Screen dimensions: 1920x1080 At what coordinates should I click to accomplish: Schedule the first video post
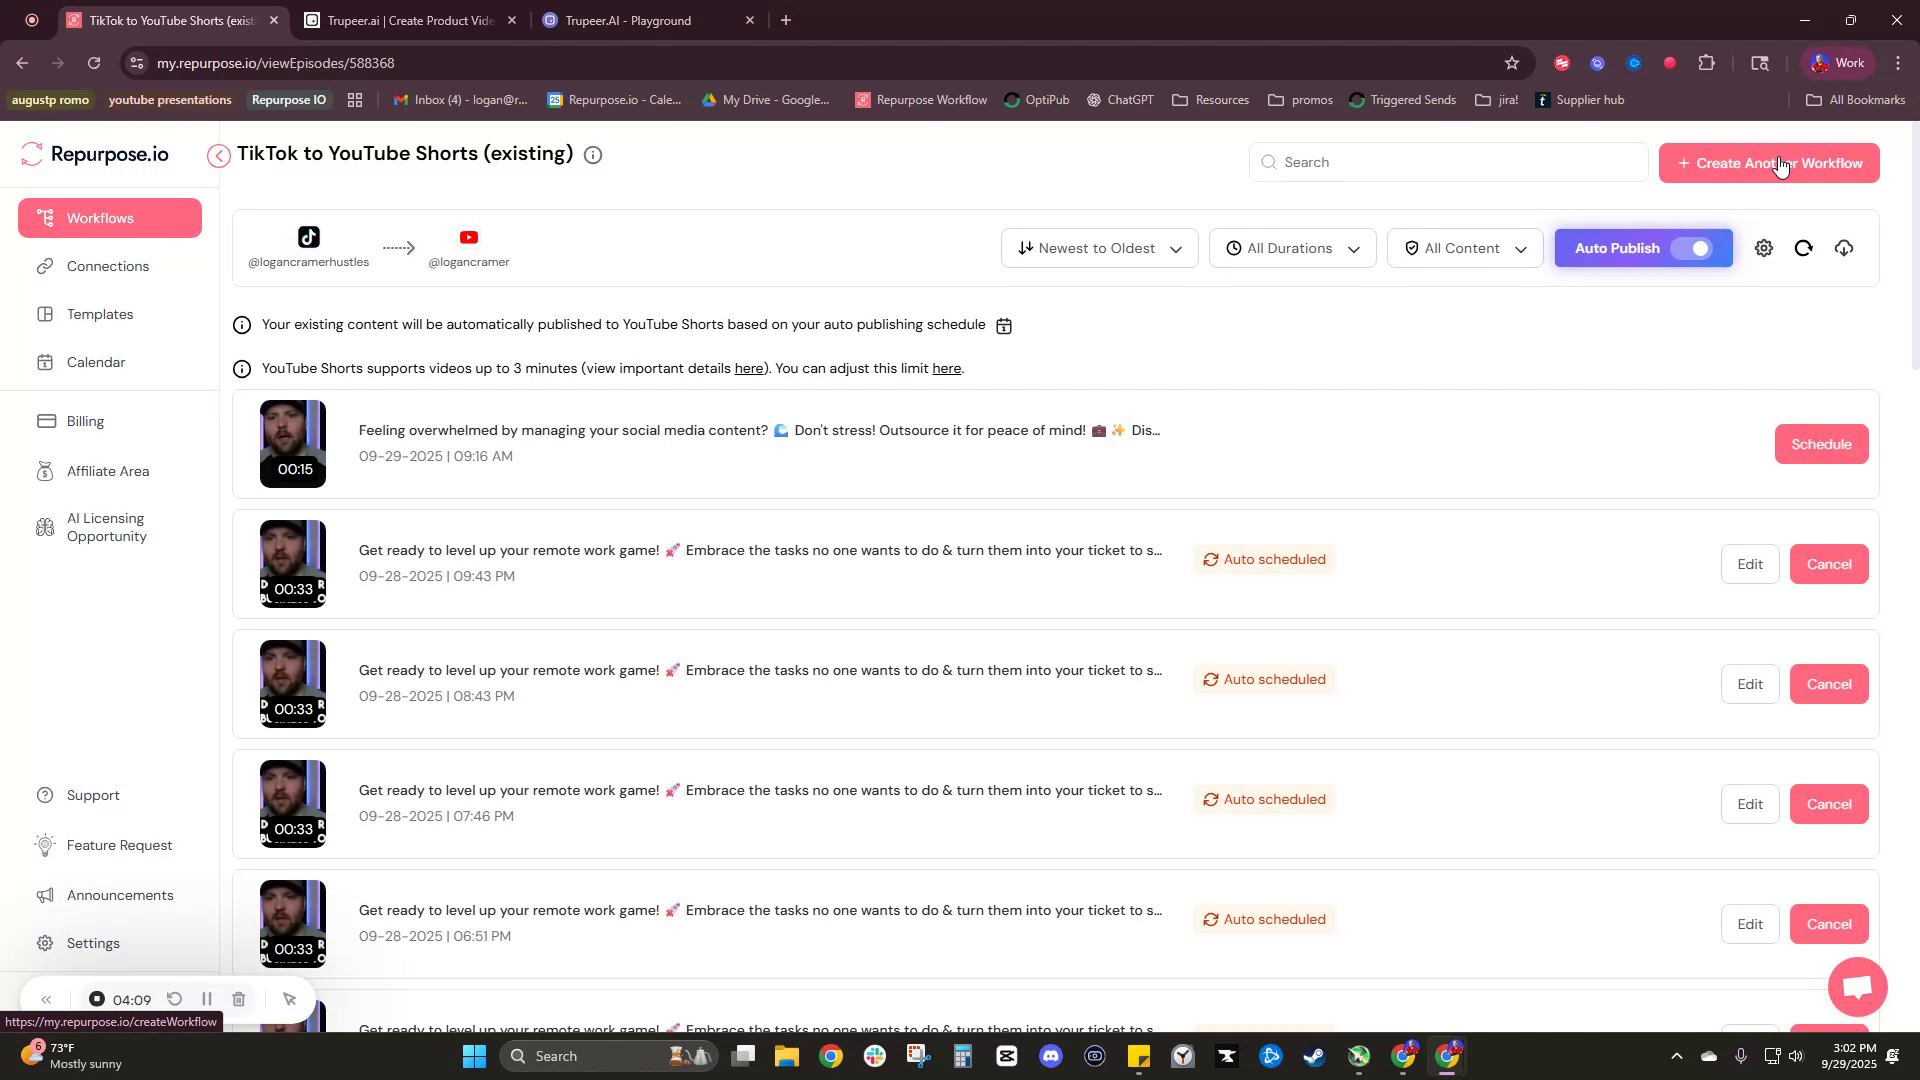[x=1820, y=443]
